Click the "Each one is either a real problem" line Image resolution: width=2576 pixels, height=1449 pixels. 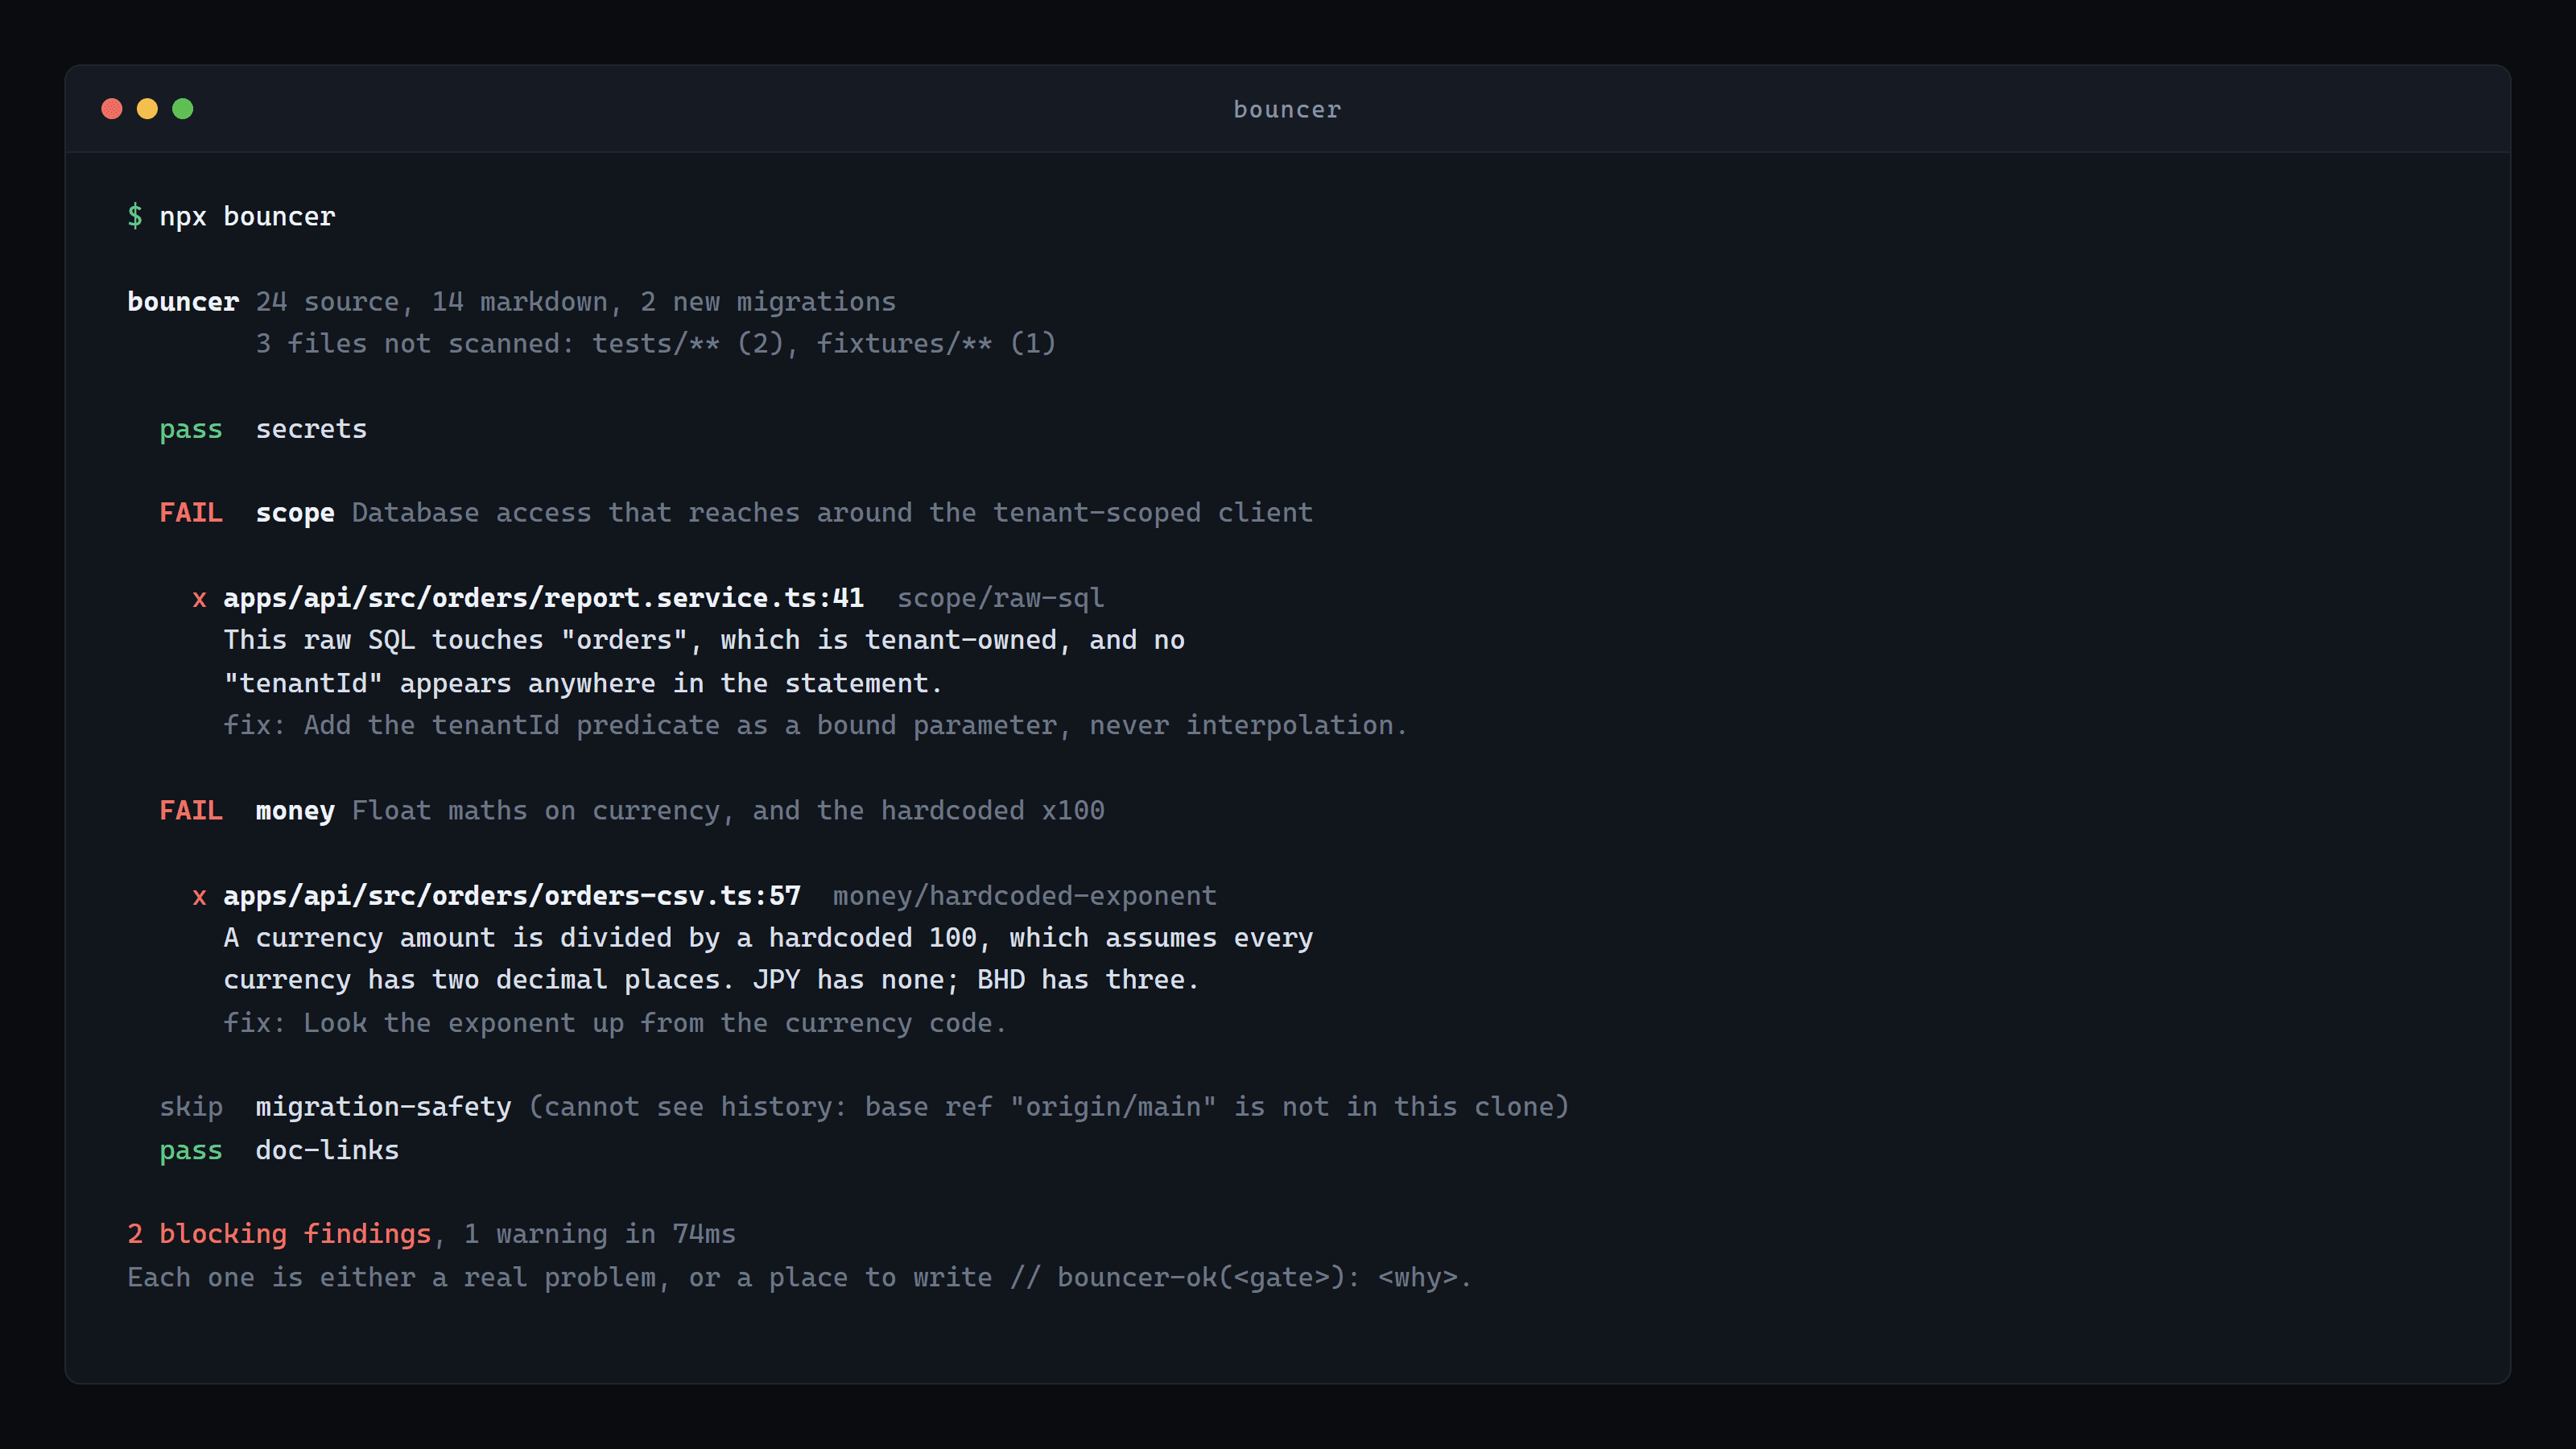point(799,1278)
